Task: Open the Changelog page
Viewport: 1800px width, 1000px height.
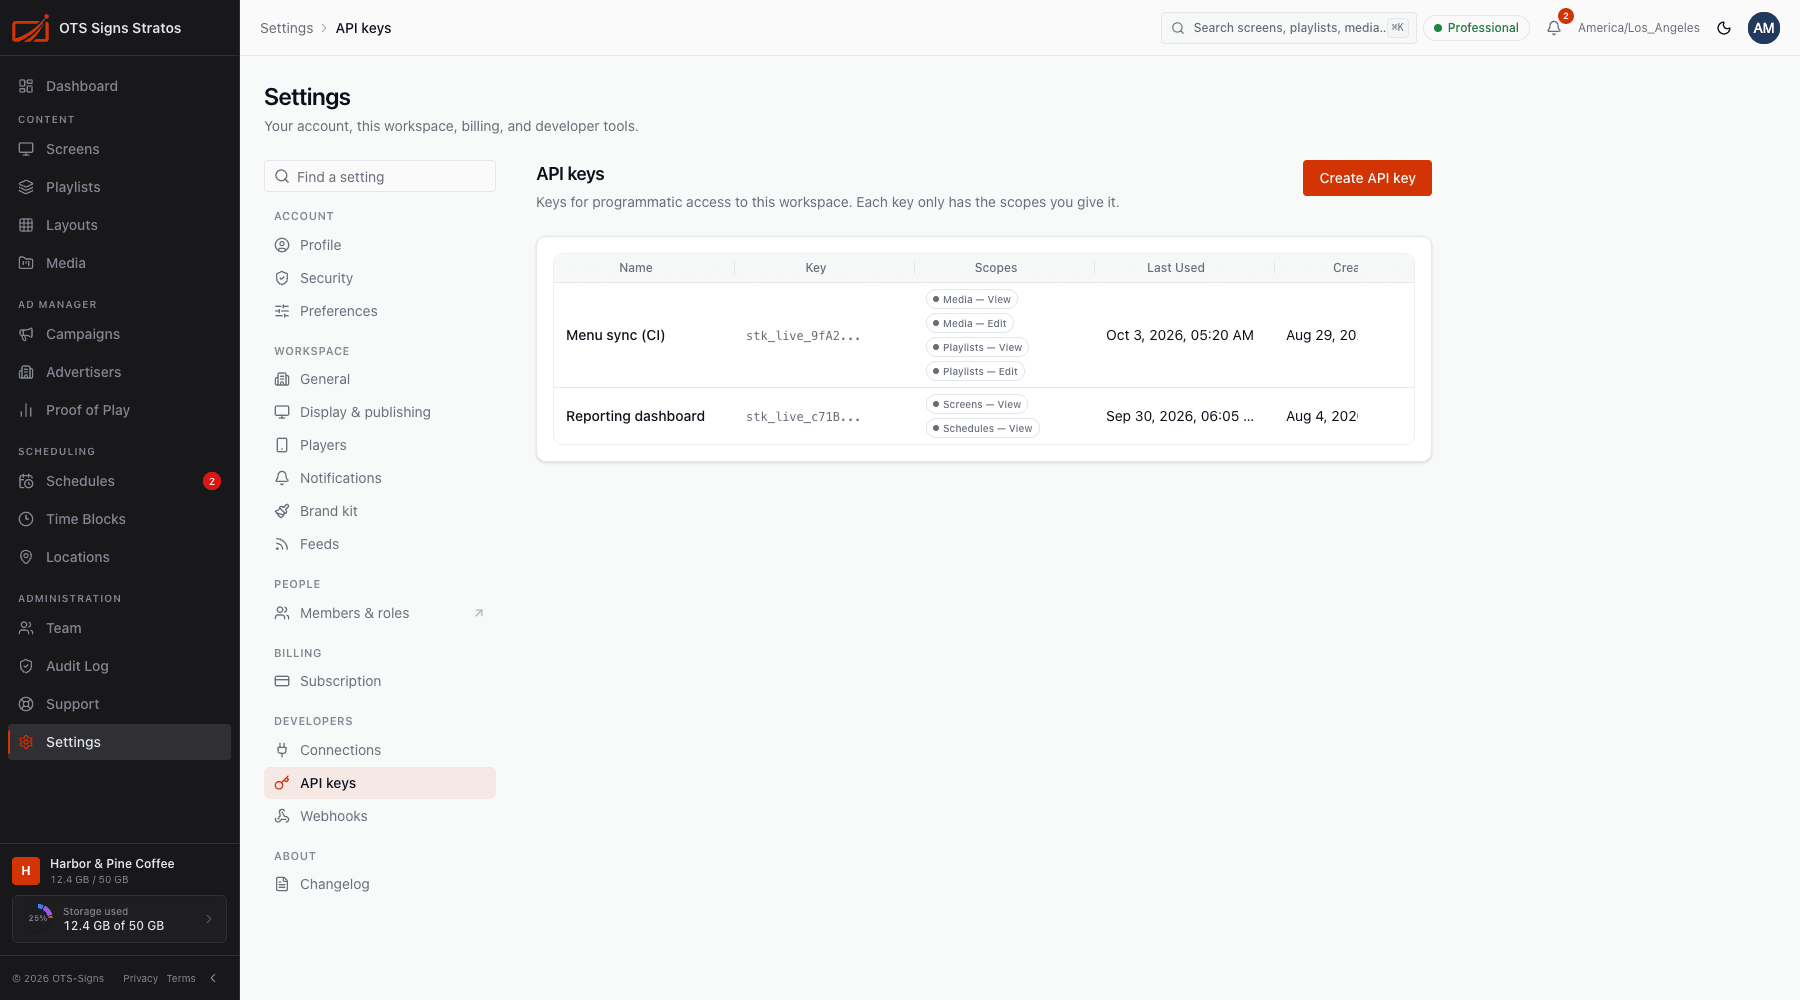Action: point(380,884)
